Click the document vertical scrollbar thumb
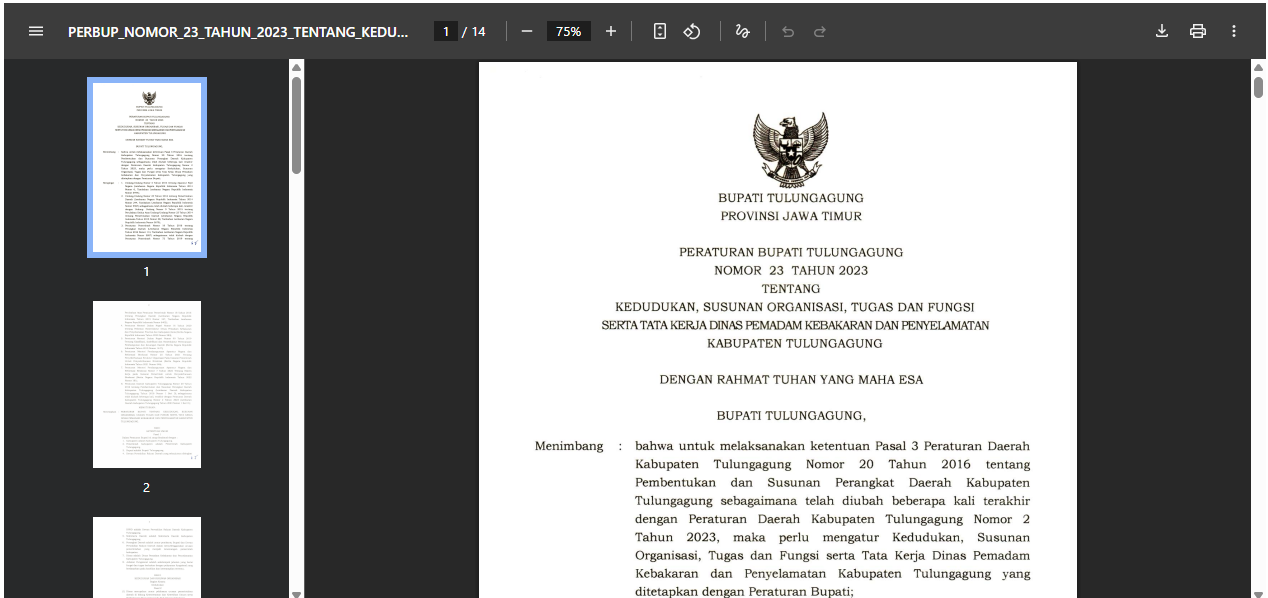Image resolution: width=1268 pixels, height=598 pixels. pyautogui.click(x=1258, y=87)
